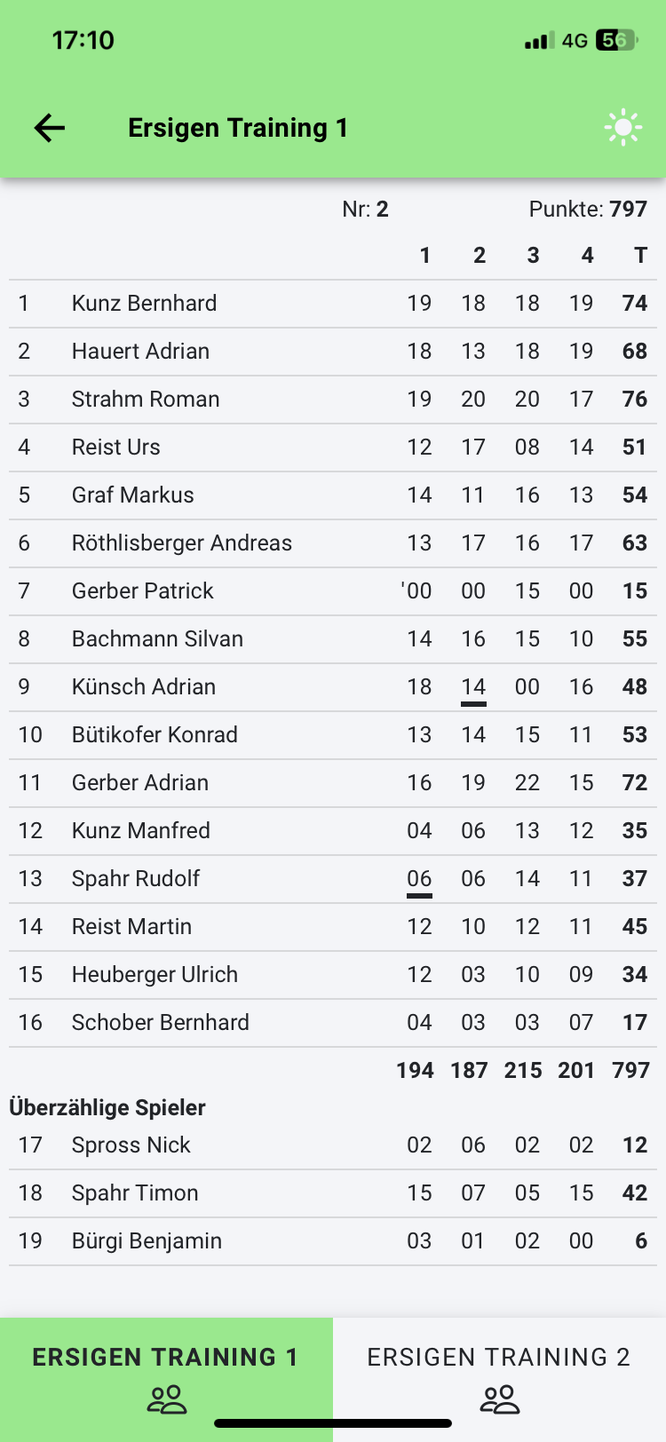Tap Gerber Adrian's total score 72

(x=634, y=783)
